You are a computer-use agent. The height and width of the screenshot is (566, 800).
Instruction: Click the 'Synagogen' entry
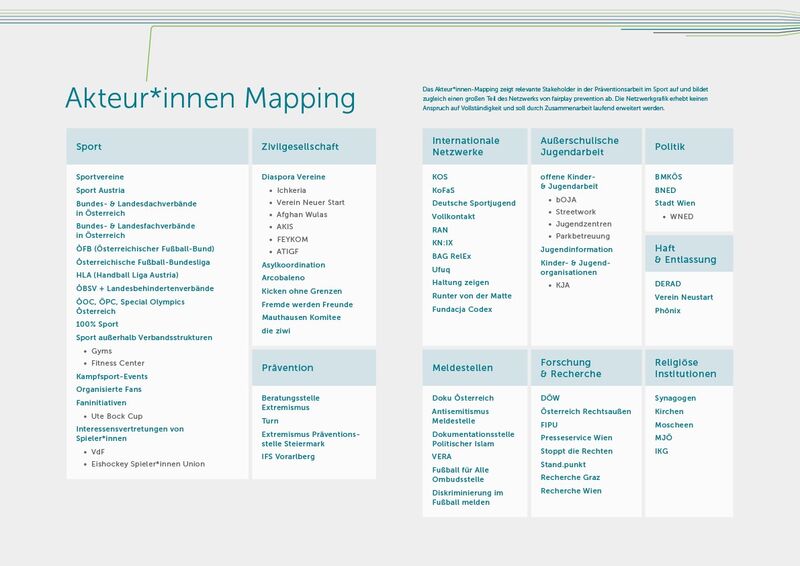[676, 398]
